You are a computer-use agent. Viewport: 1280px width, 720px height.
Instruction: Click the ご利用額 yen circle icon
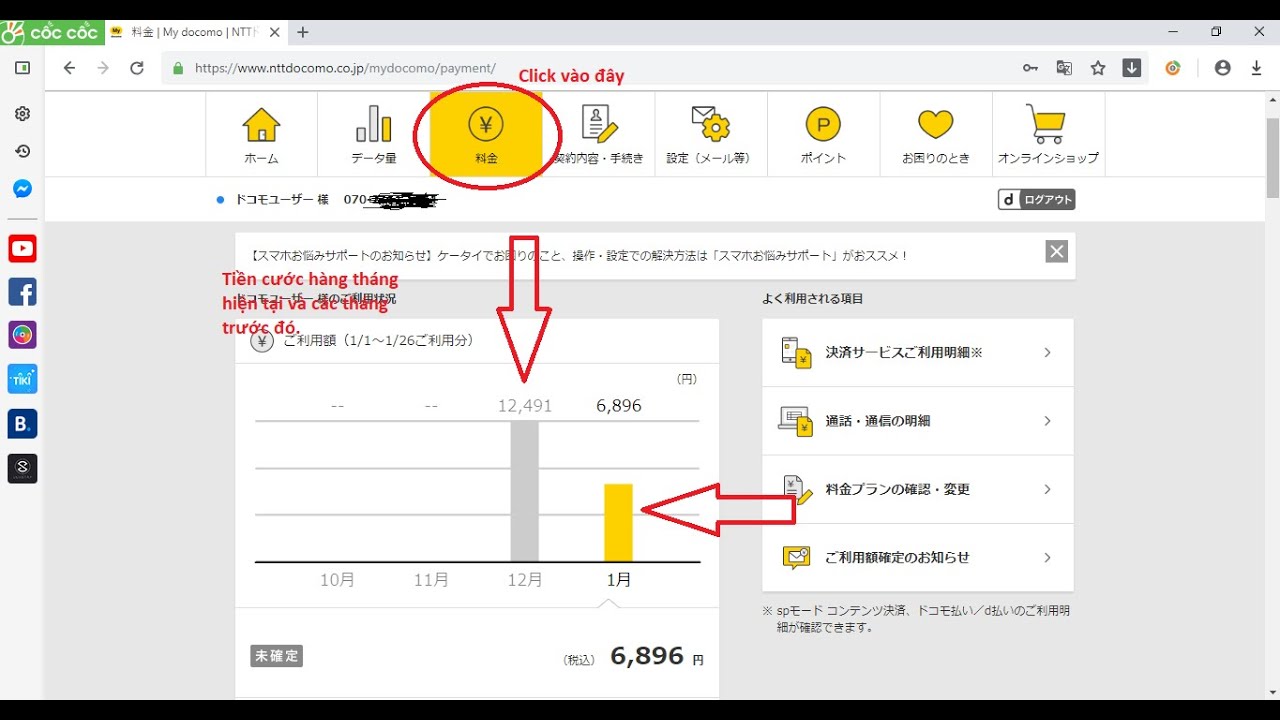[262, 341]
